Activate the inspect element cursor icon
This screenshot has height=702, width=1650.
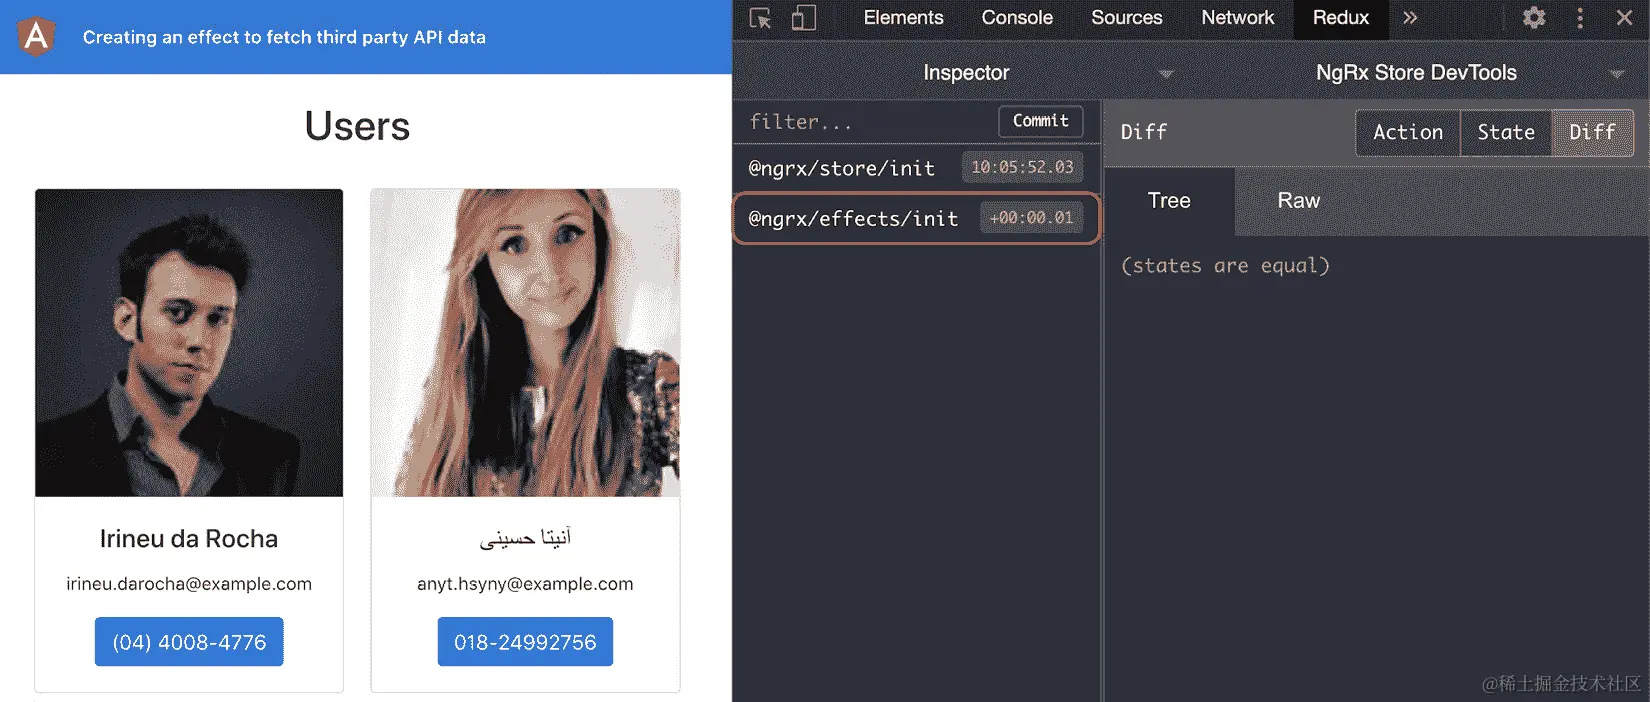760,18
